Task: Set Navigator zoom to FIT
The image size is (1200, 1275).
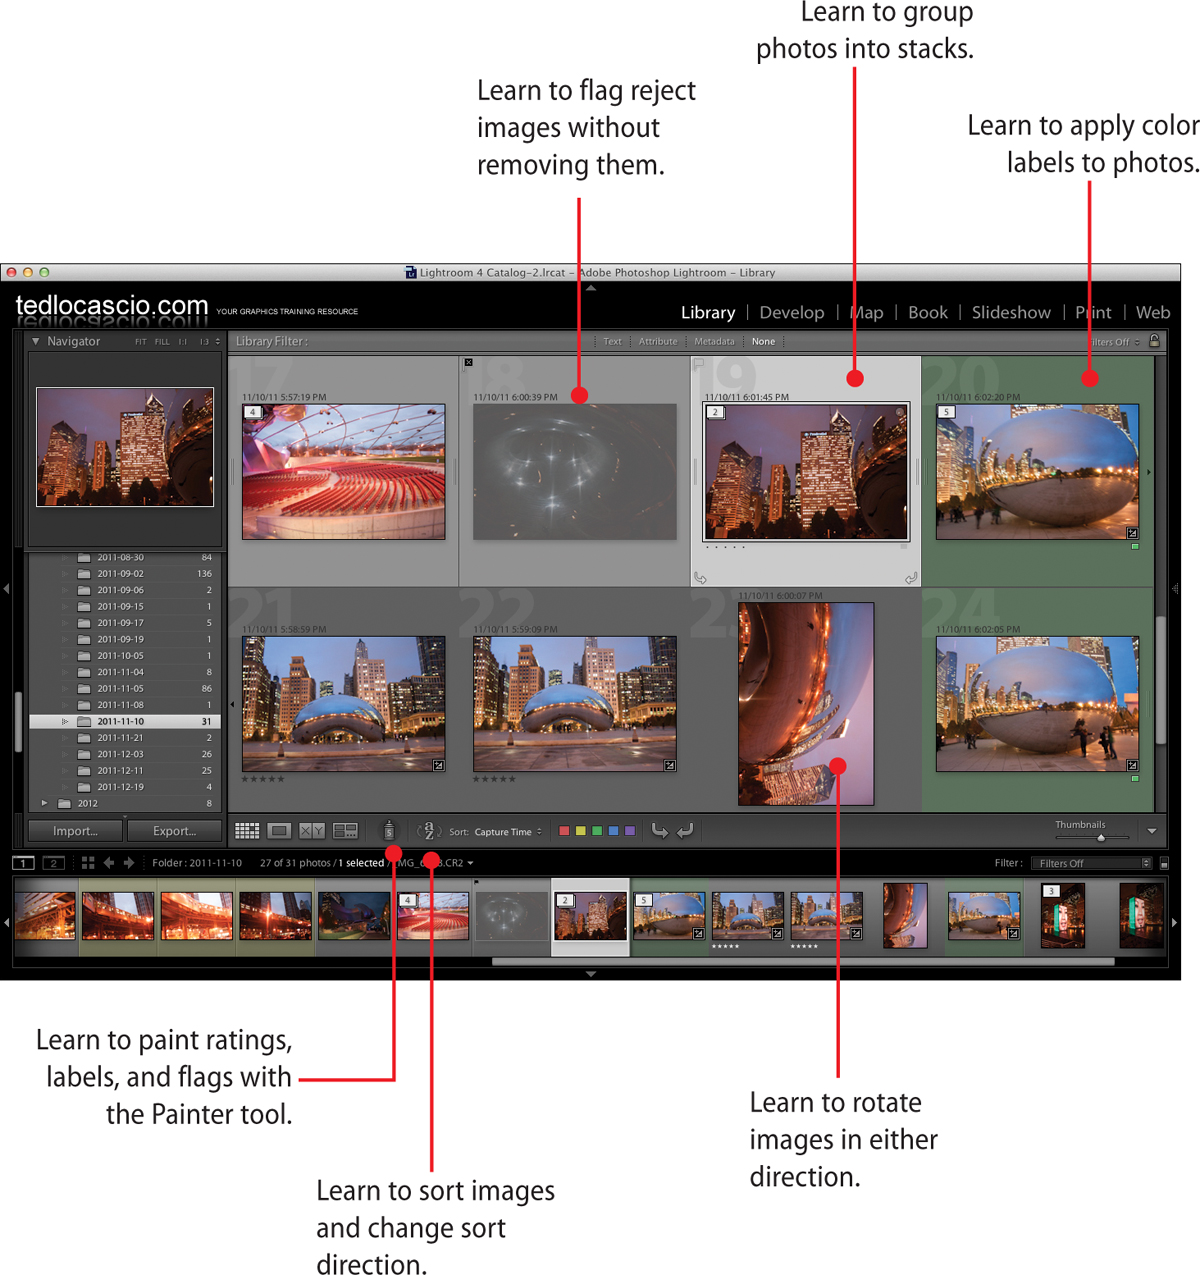Action: (141, 342)
